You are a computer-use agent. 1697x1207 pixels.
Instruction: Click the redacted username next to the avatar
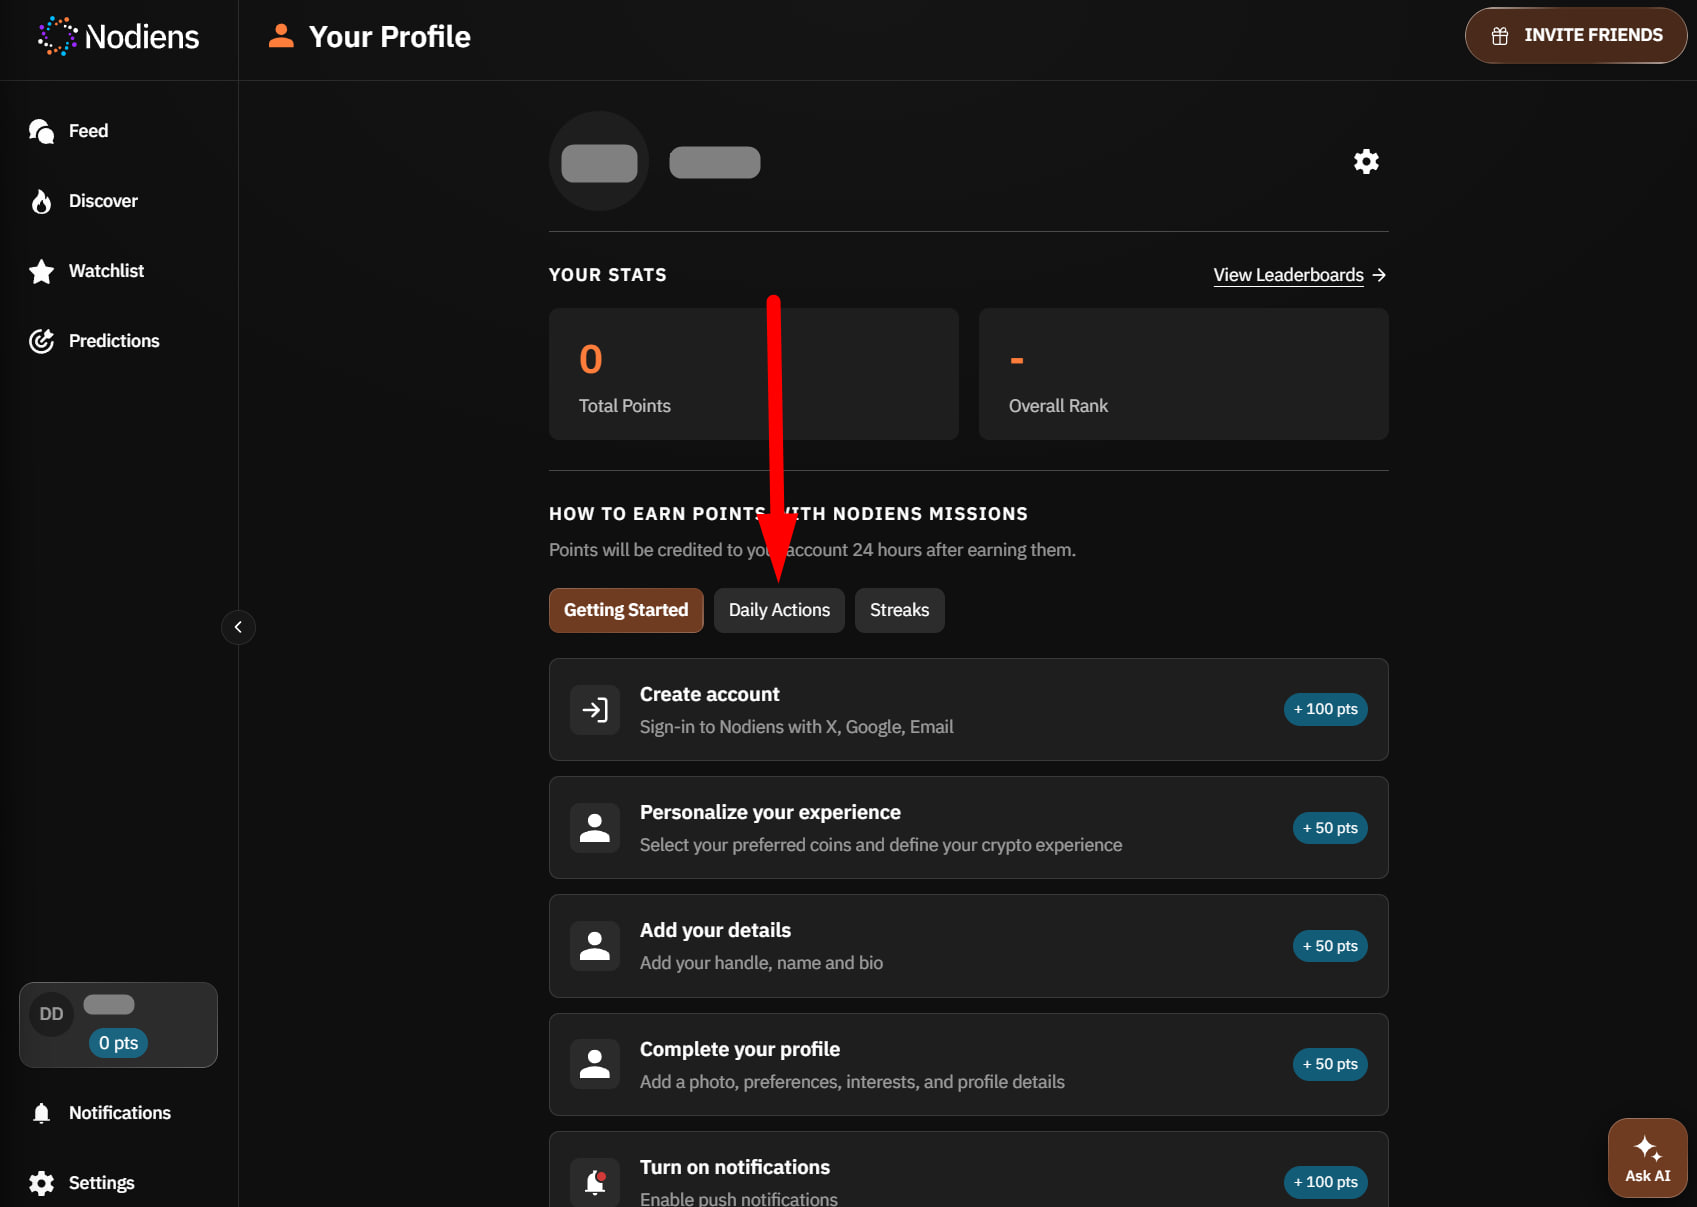[x=715, y=162]
